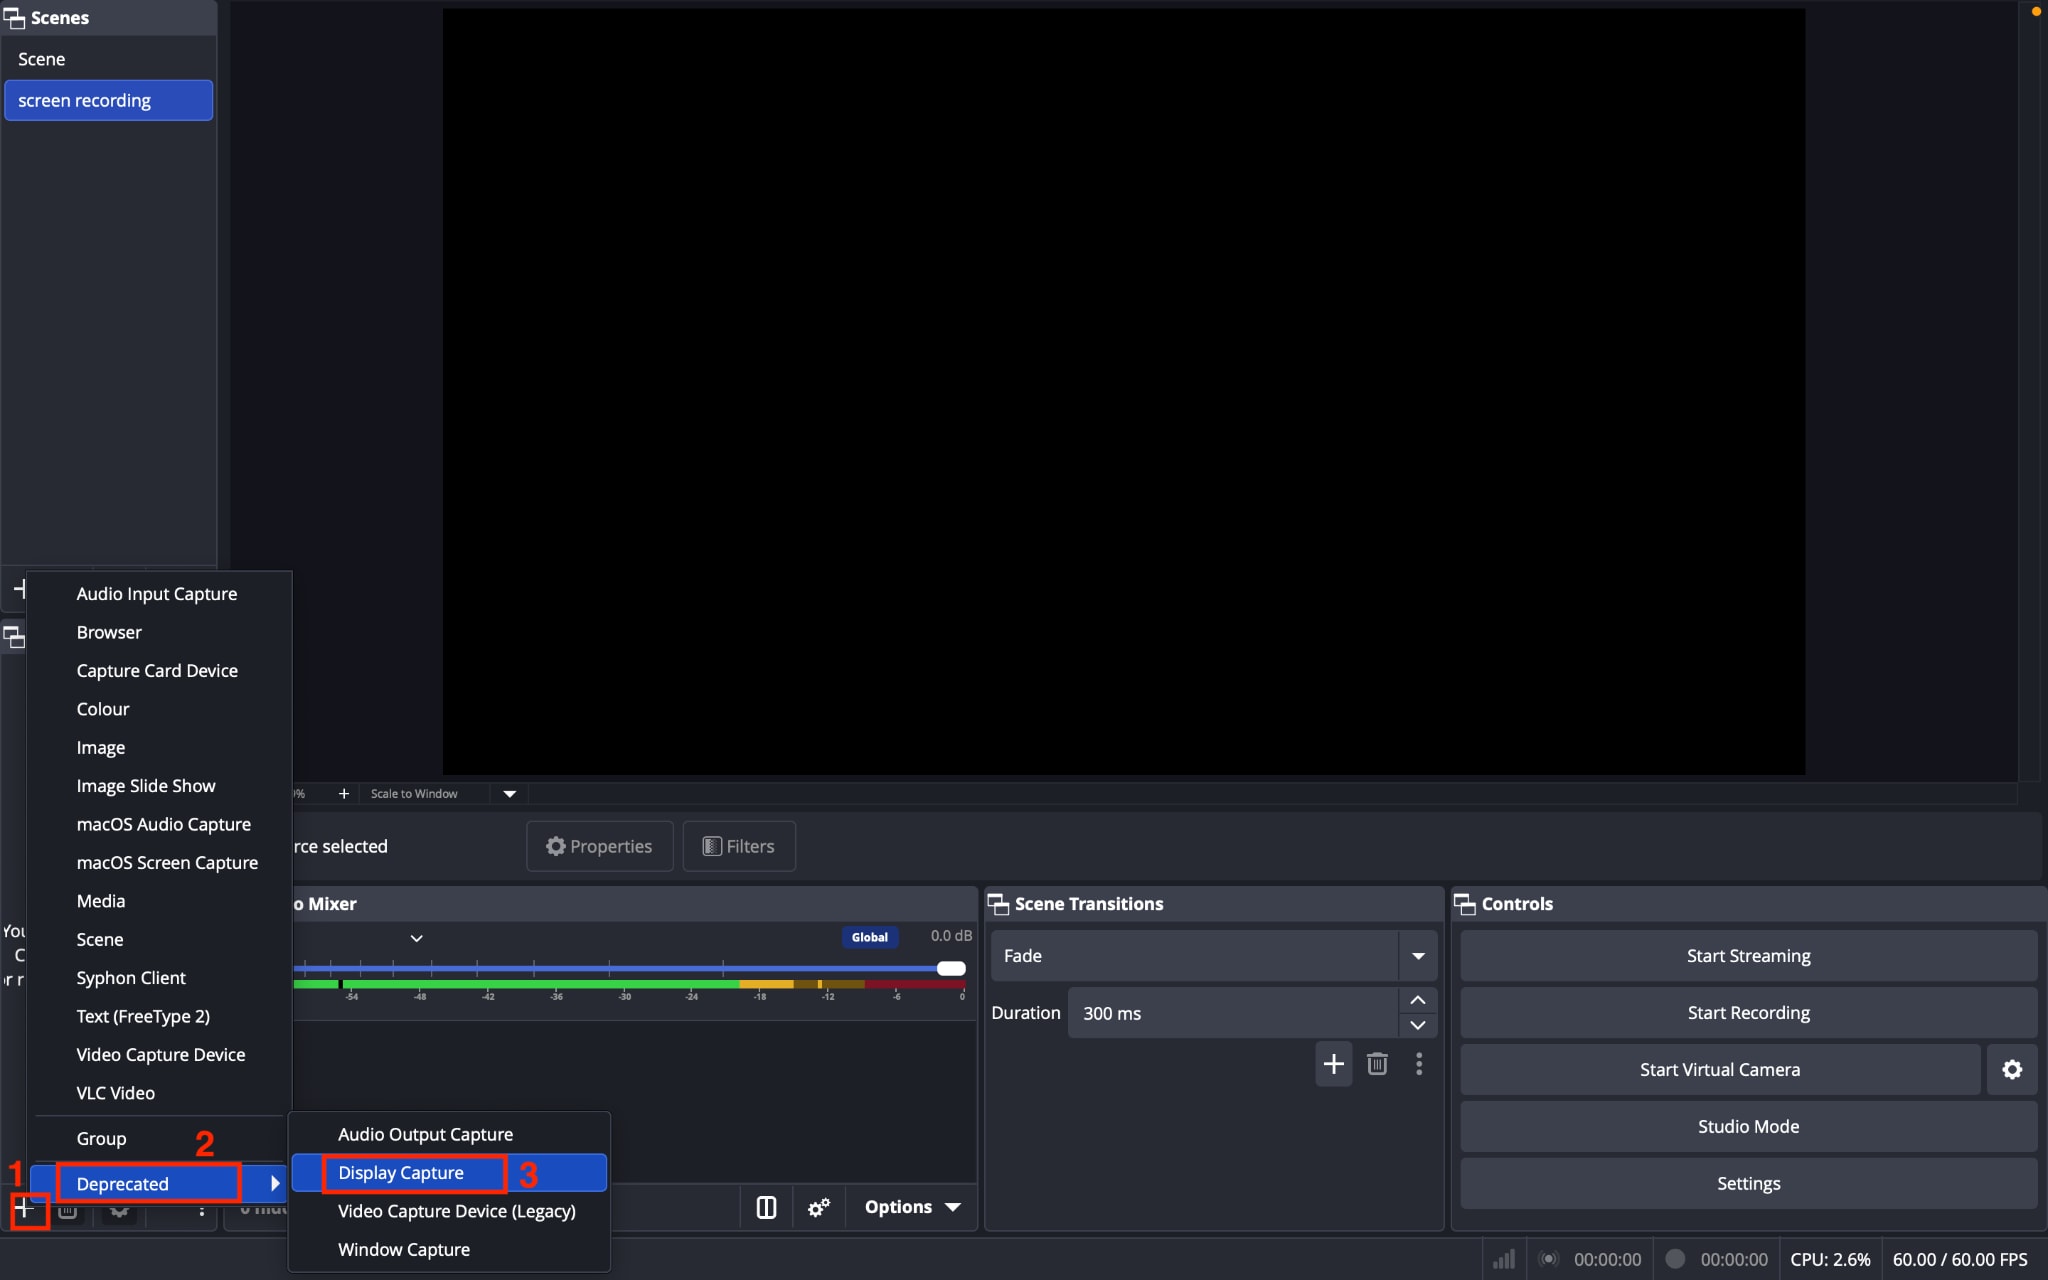Image resolution: width=2048 pixels, height=1280 pixels.
Task: Choose Capture Card Device source
Action: click(x=157, y=671)
